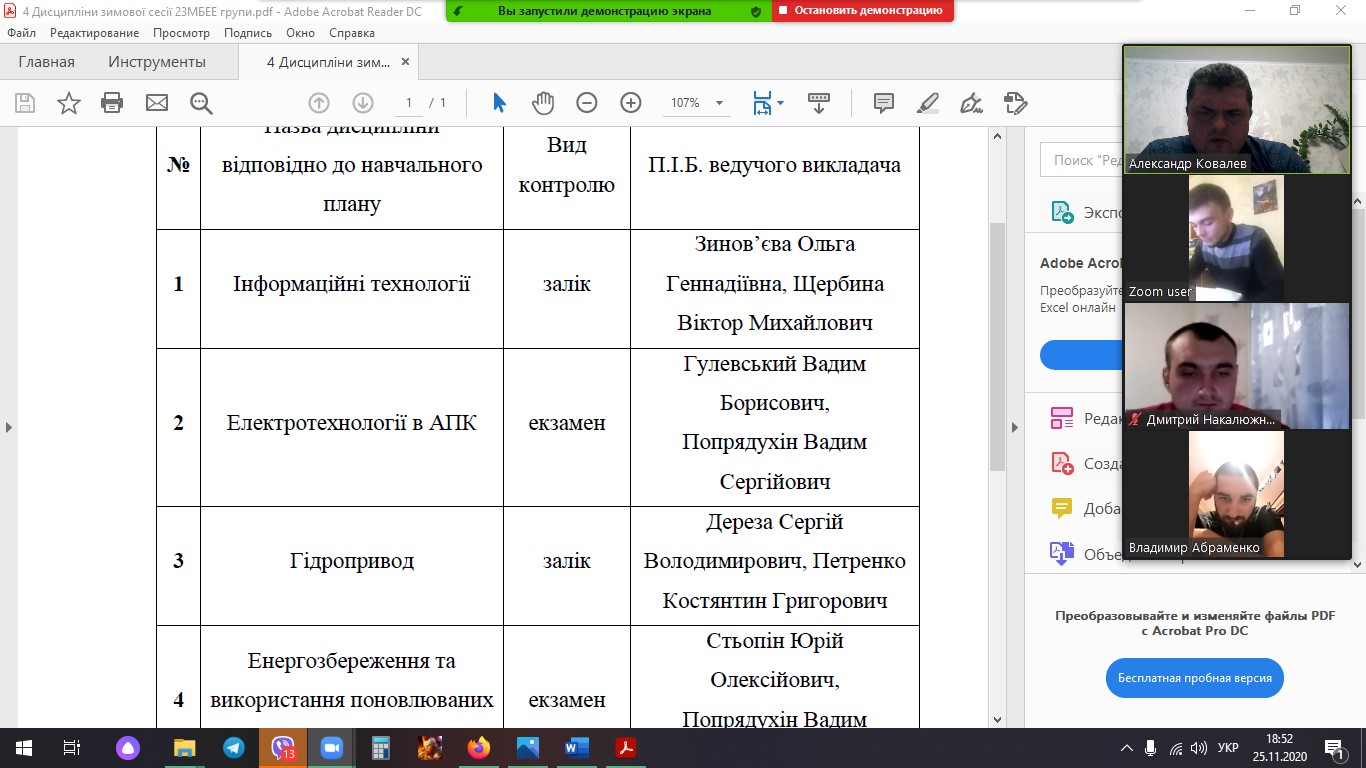Image resolution: width=1366 pixels, height=768 pixels.
Task: Add a comment sticky note
Action: point(883,103)
